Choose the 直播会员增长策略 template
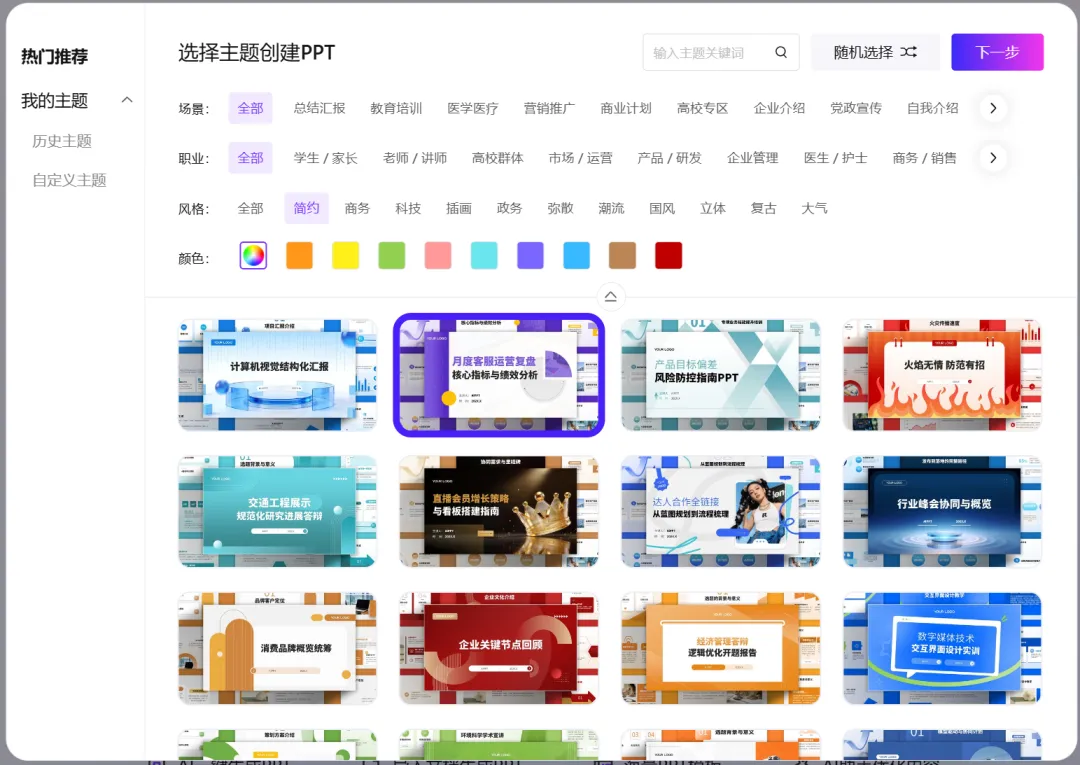Viewport: 1080px width, 765px height. [499, 512]
